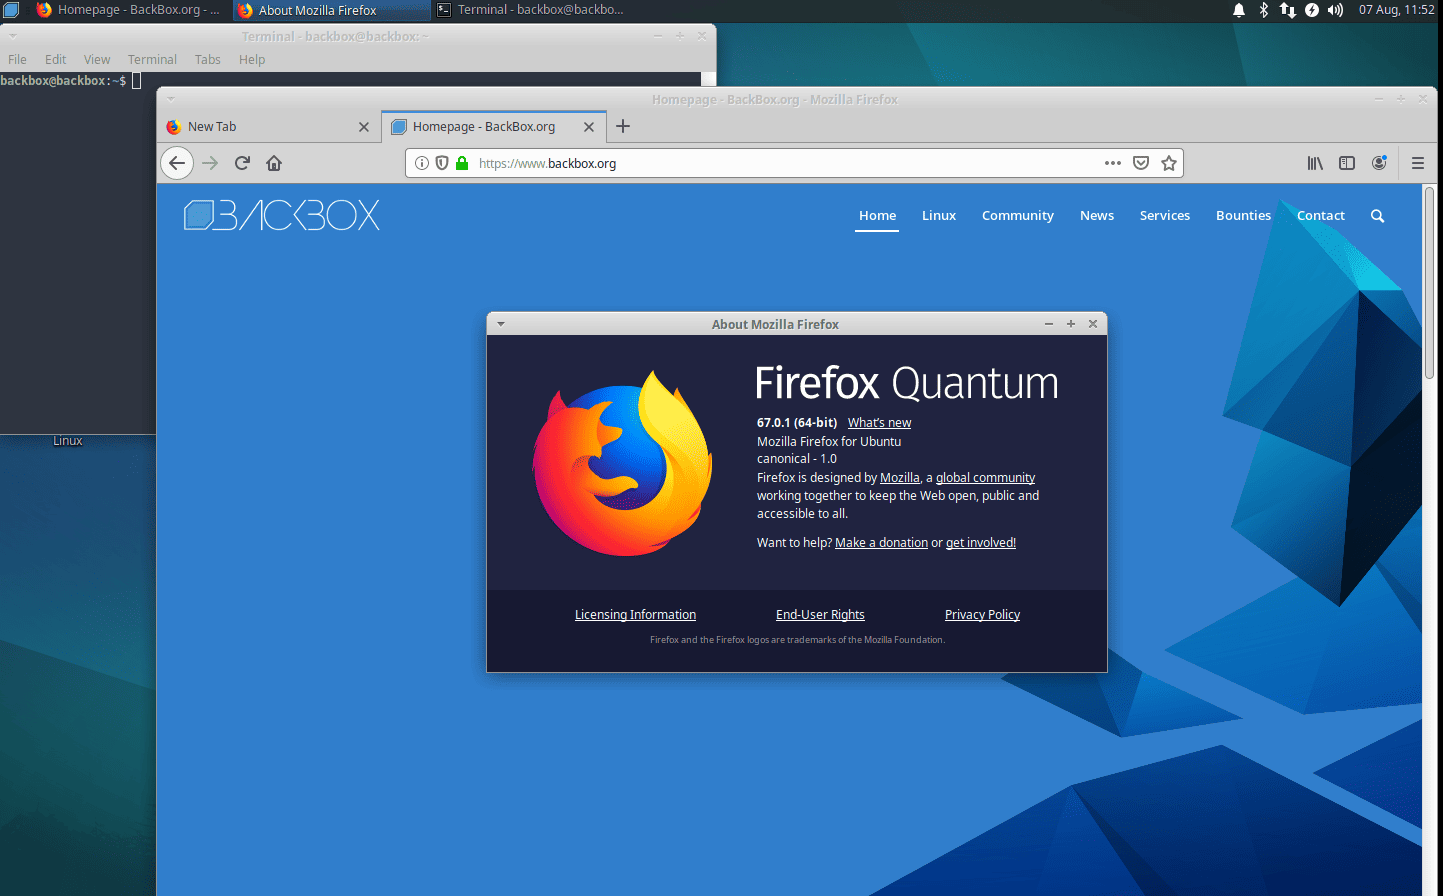Switch to Terminal taskbar window

(x=531, y=10)
